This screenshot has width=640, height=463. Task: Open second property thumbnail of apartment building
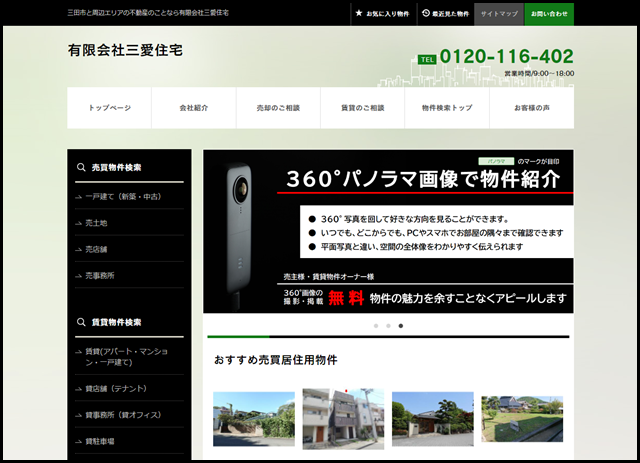click(343, 419)
